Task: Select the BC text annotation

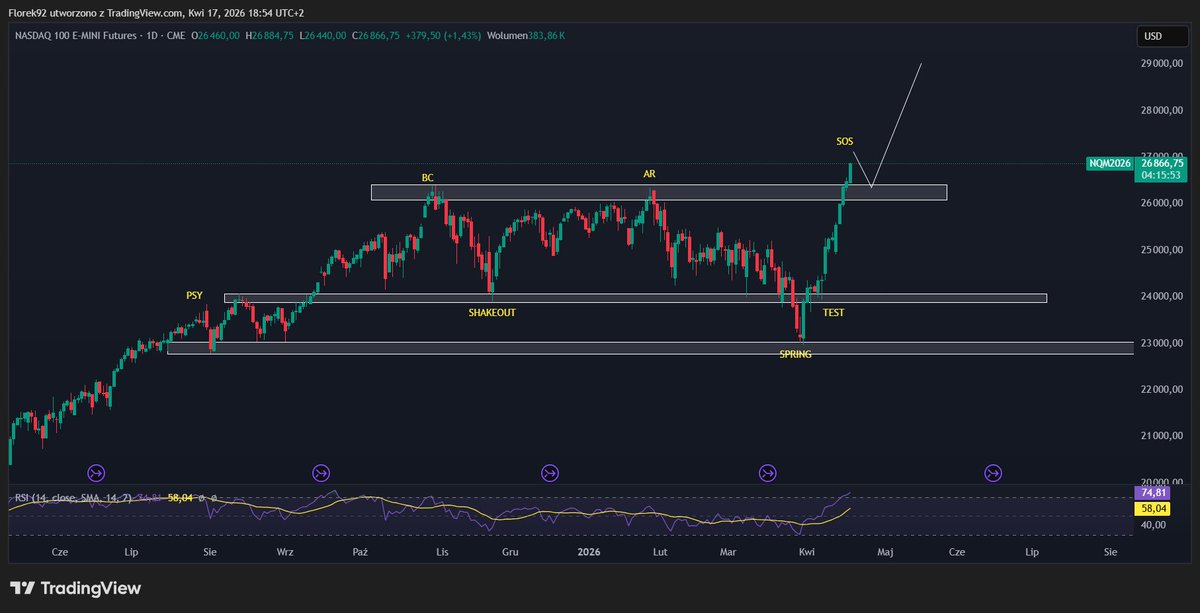Action: pos(428,178)
